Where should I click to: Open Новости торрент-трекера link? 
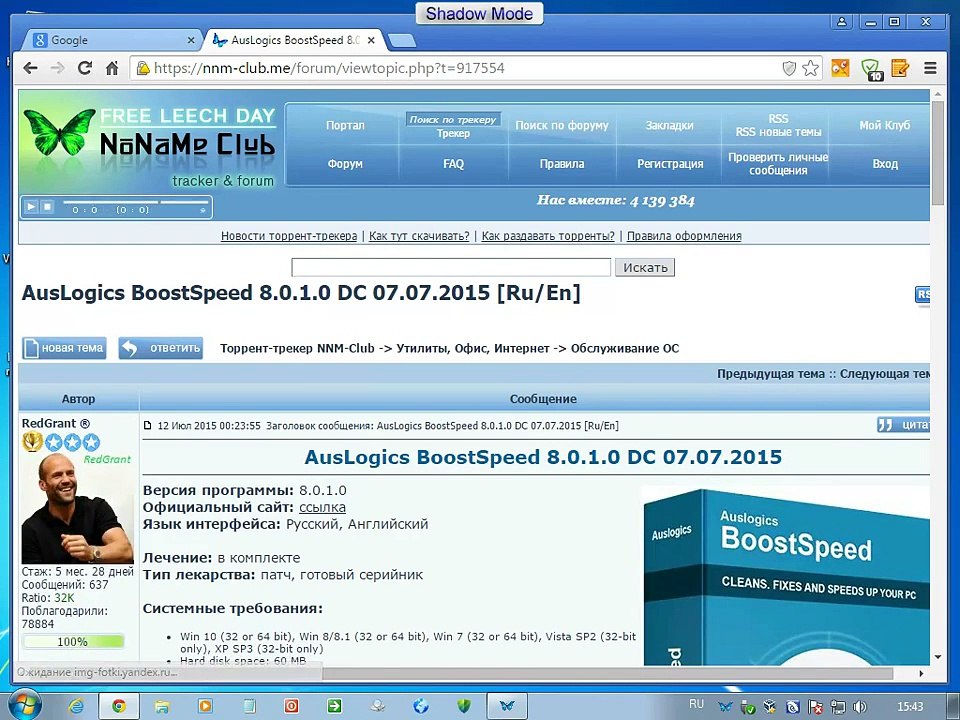(x=289, y=236)
